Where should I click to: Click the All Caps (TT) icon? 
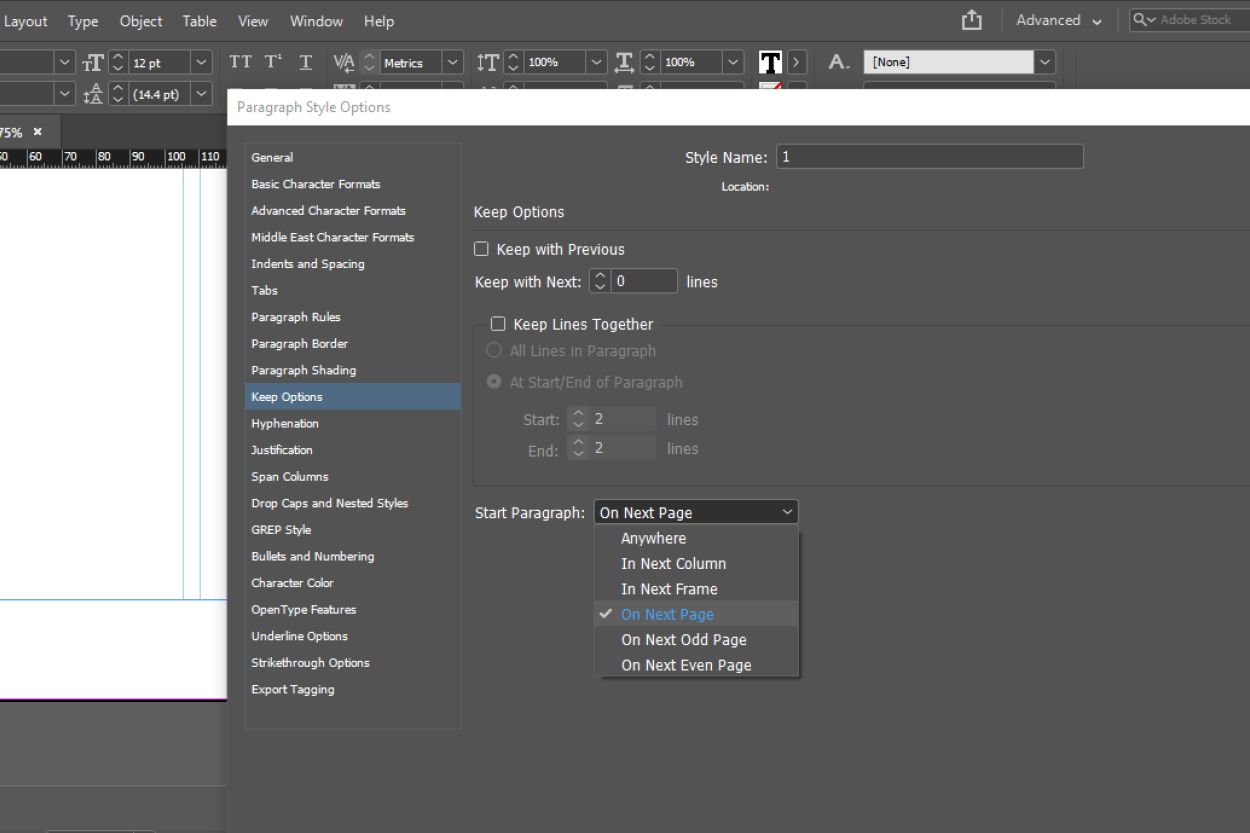240,62
